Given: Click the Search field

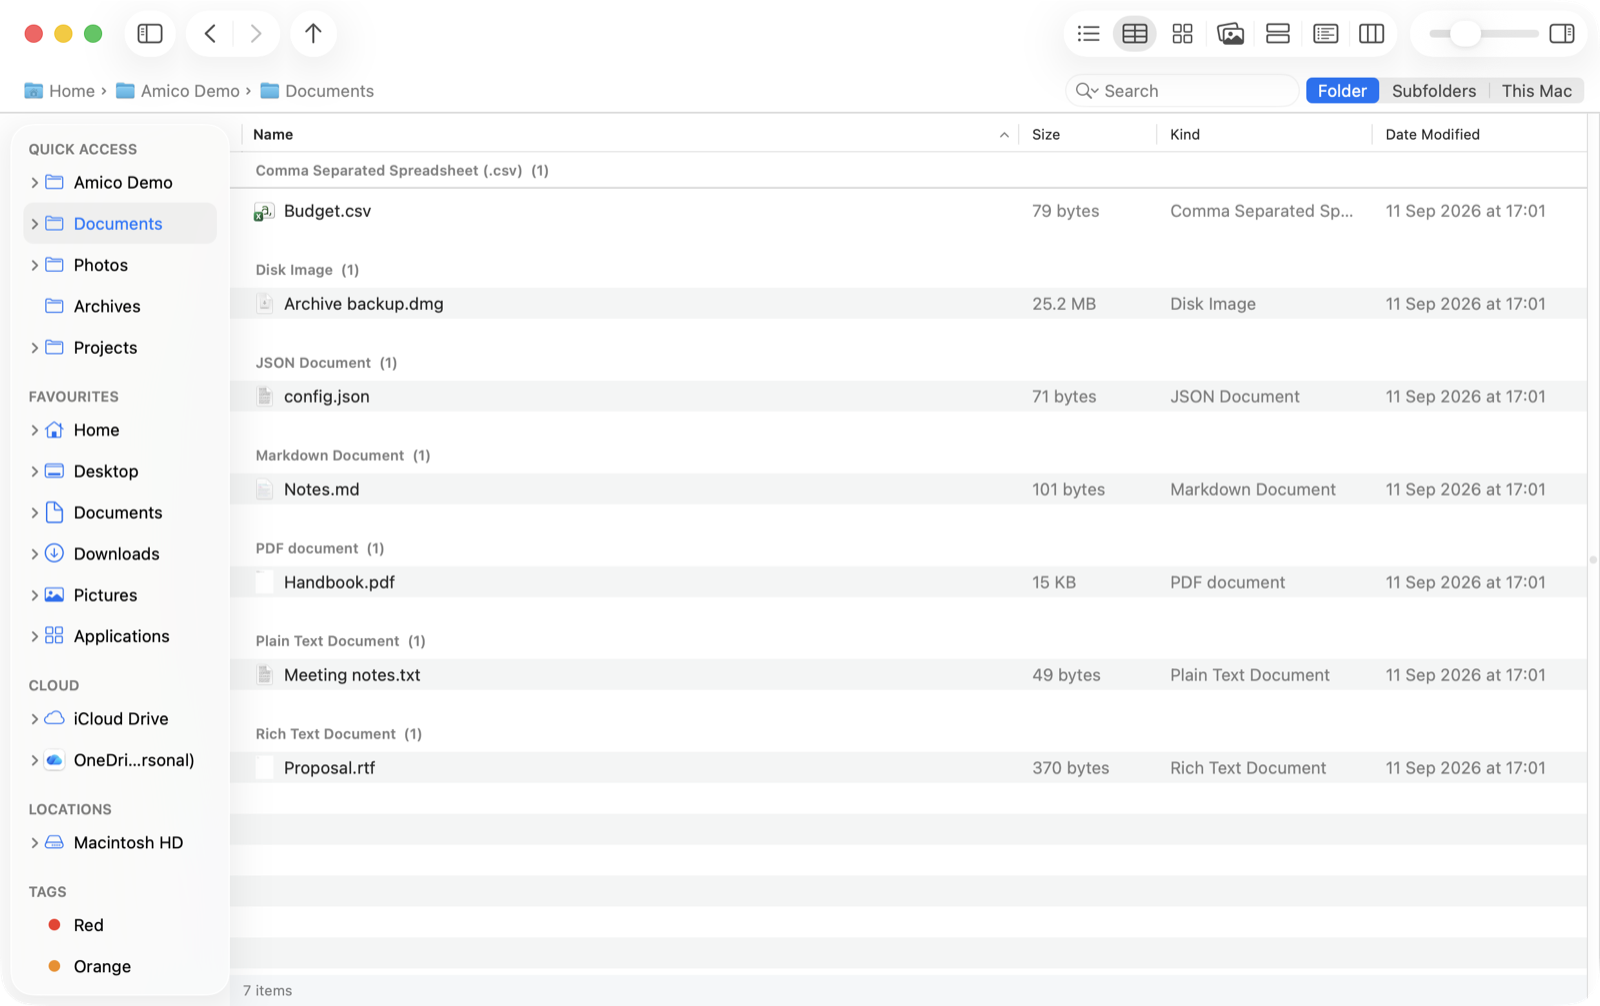Looking at the screenshot, I should 1182,91.
